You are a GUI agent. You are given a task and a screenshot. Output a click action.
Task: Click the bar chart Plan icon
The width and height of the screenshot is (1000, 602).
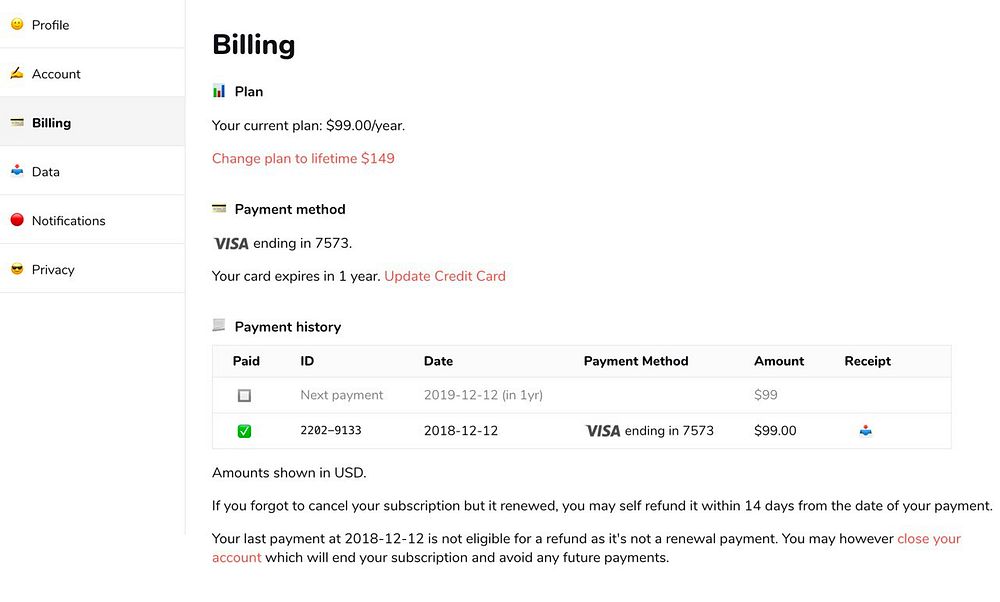[219, 91]
